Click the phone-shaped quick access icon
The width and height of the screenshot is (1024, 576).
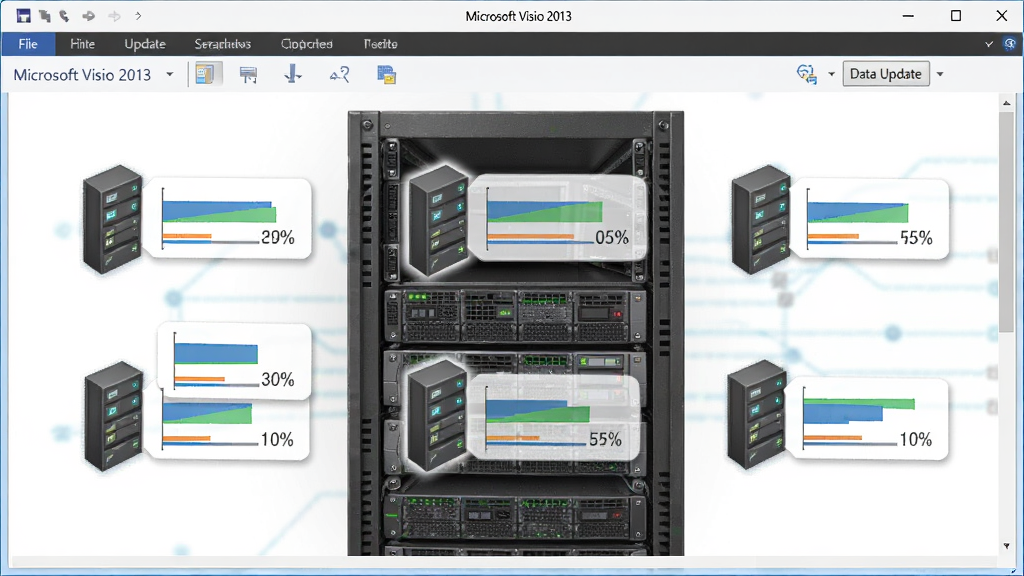point(64,16)
